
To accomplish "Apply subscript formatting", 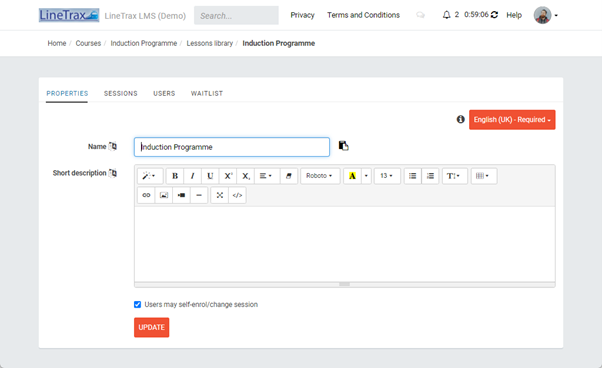I will point(246,176).
